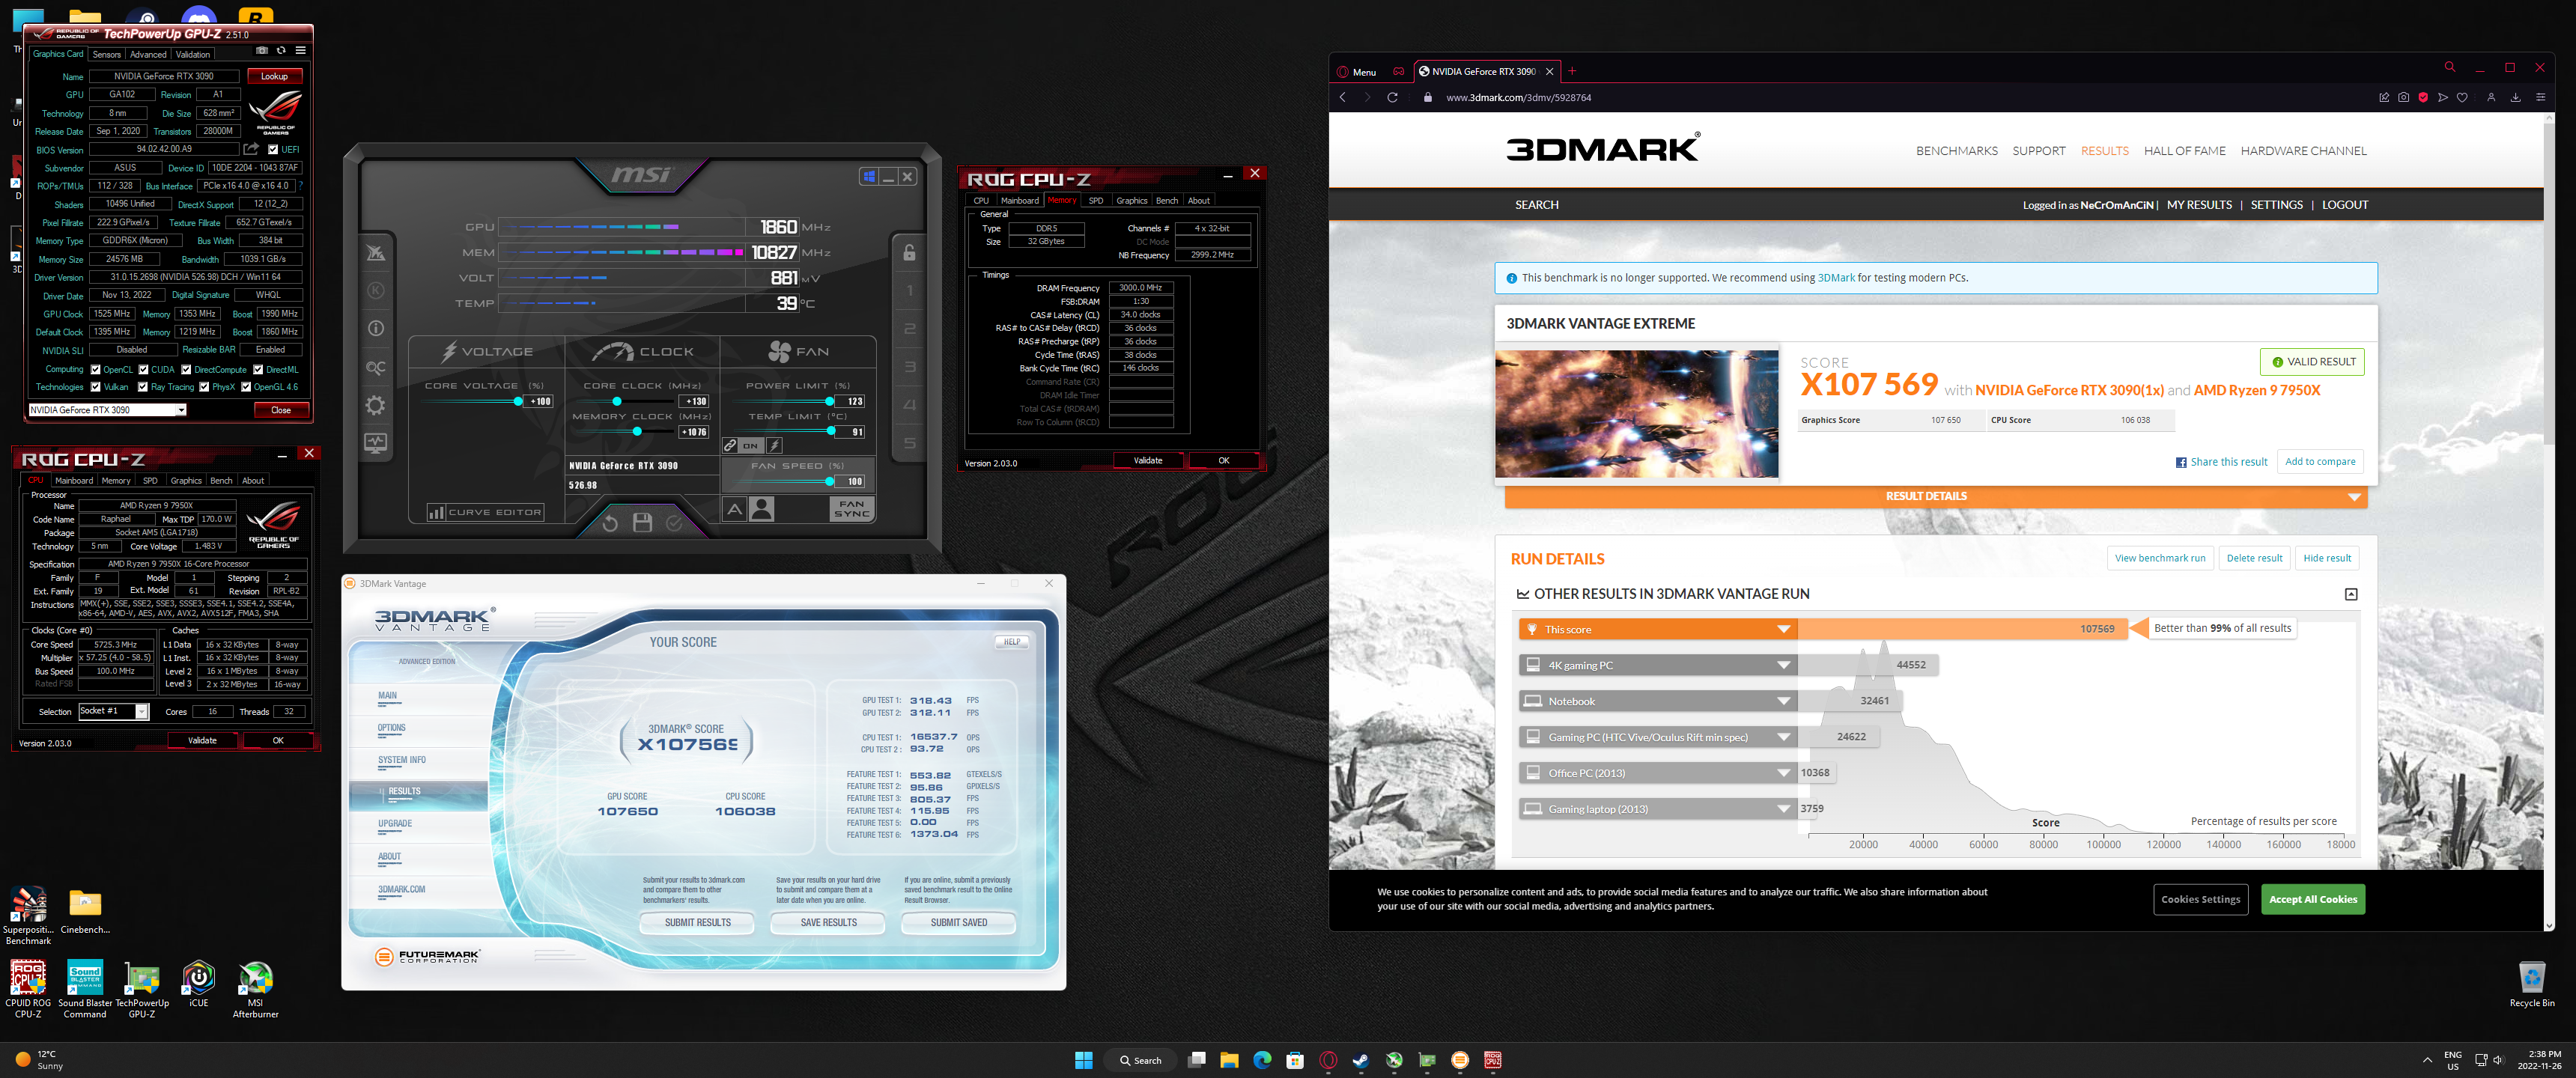The width and height of the screenshot is (2576, 1078).
Task: Click the Afterburner auto fan A icon
Action: [735, 509]
